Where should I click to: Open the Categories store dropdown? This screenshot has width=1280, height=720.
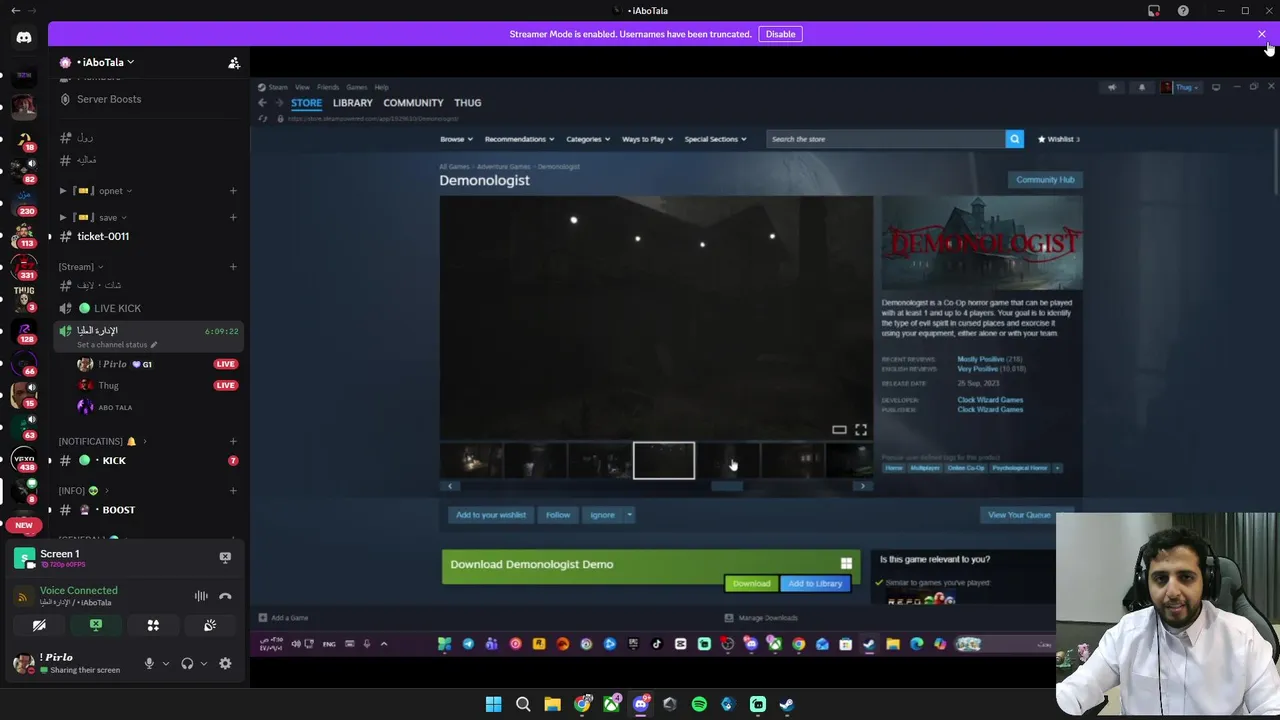click(587, 139)
